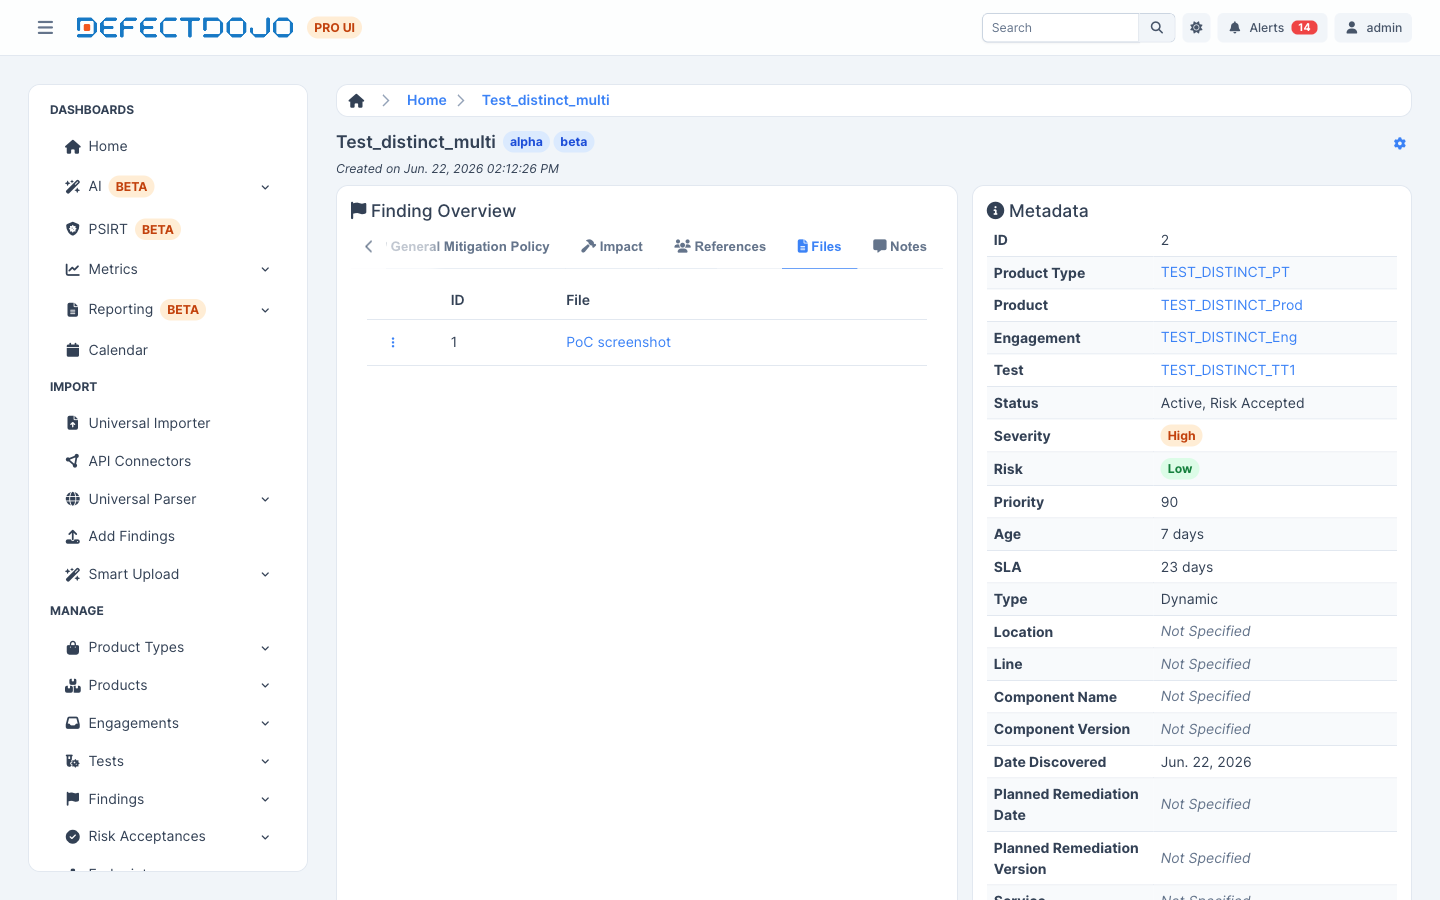This screenshot has height=900, width=1440.
Task: Click the API Connectors share icon
Action: 72,461
